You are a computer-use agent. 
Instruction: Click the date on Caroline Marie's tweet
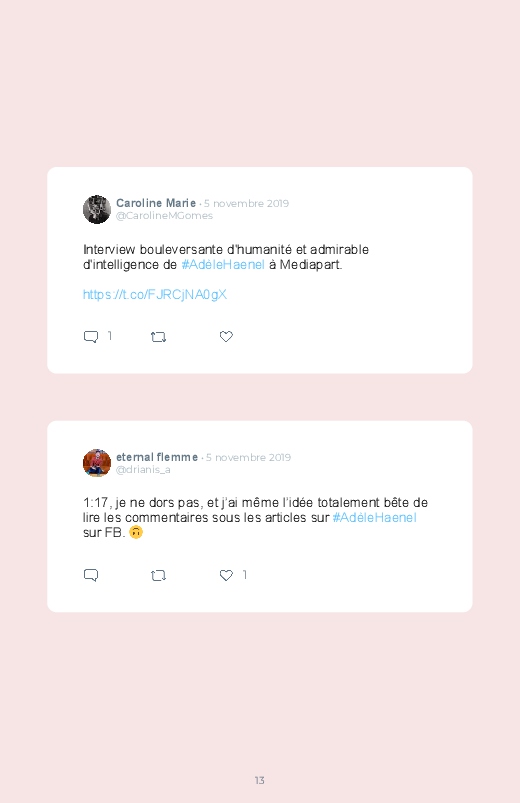(x=246, y=203)
